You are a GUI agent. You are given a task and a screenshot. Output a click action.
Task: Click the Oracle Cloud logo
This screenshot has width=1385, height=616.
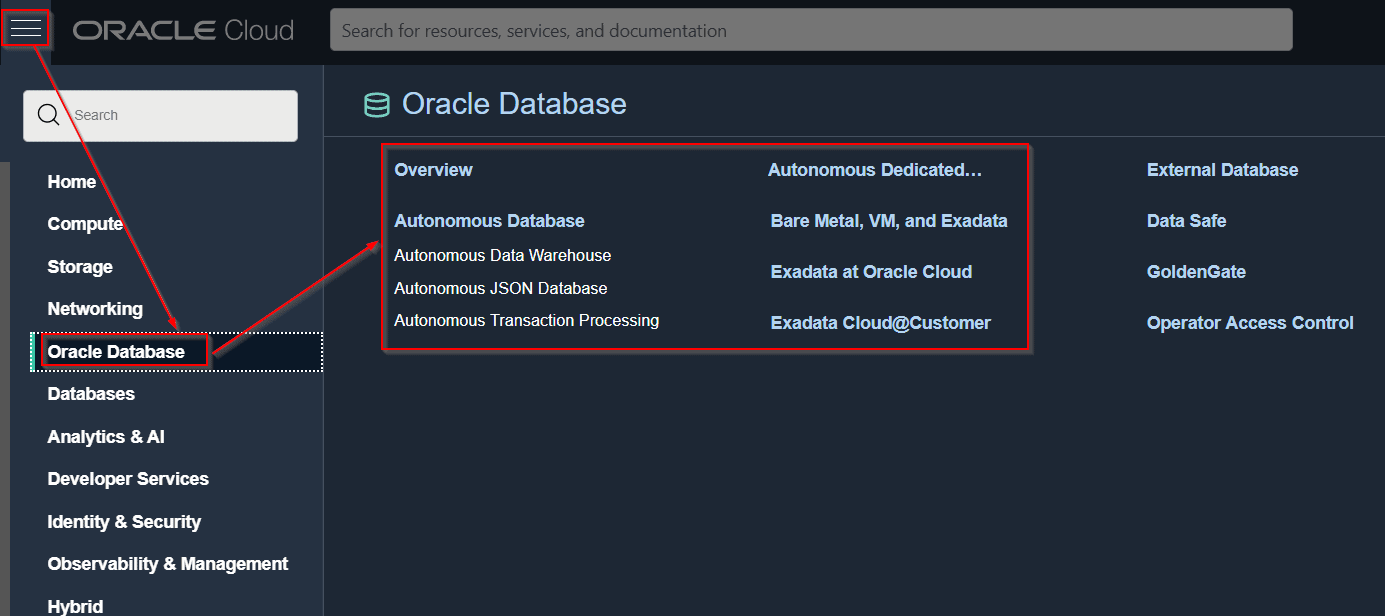(183, 30)
